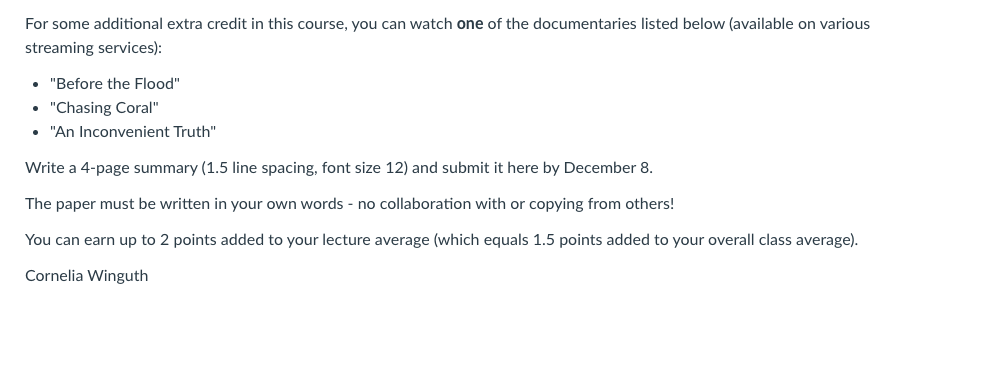Click the bullet before "An Inconvenient Truth"

(x=35, y=132)
